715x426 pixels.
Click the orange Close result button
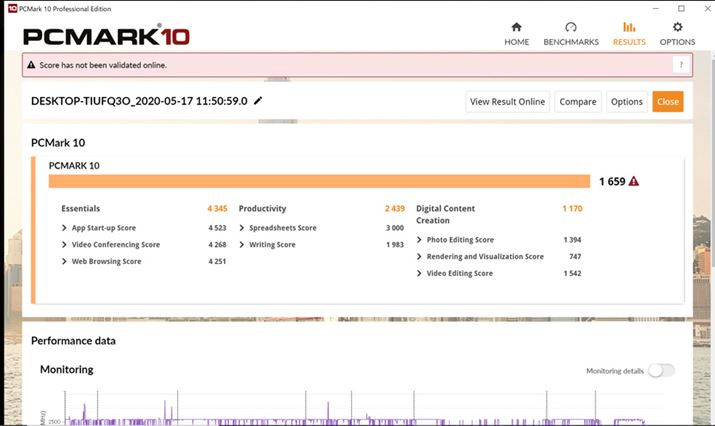point(667,101)
